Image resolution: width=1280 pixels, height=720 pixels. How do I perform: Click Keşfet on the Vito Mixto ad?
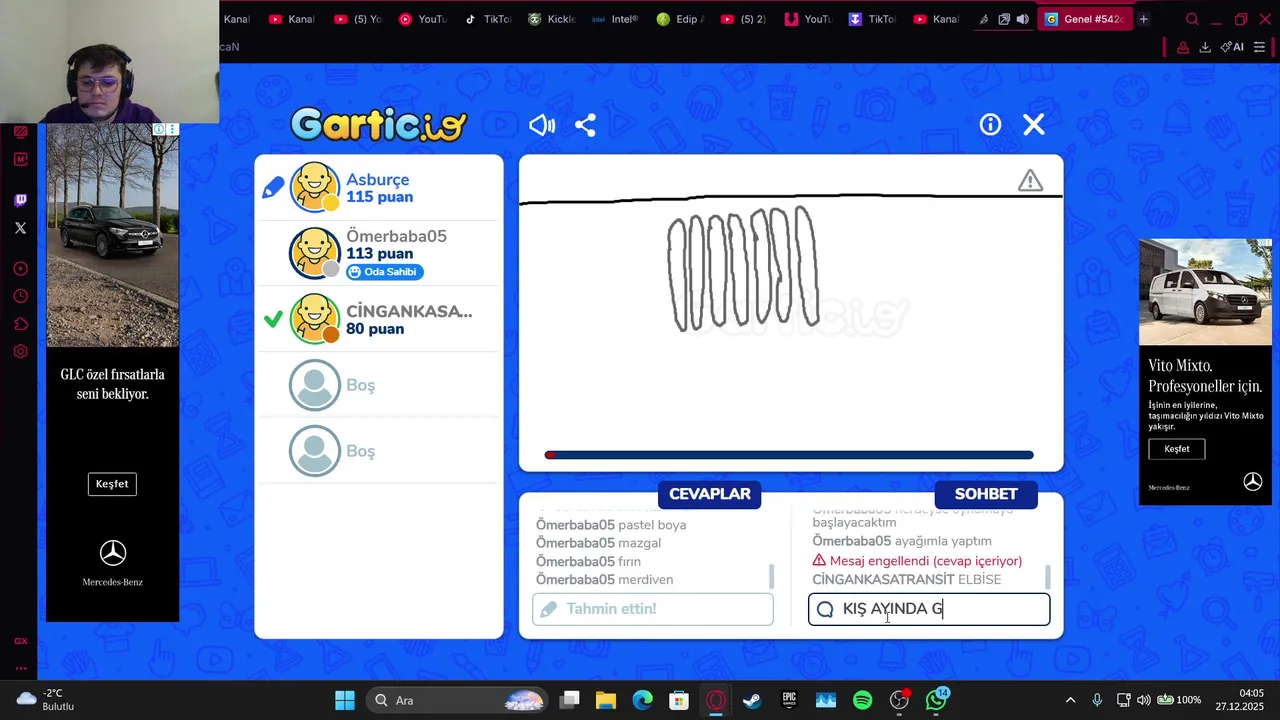[x=1177, y=449]
